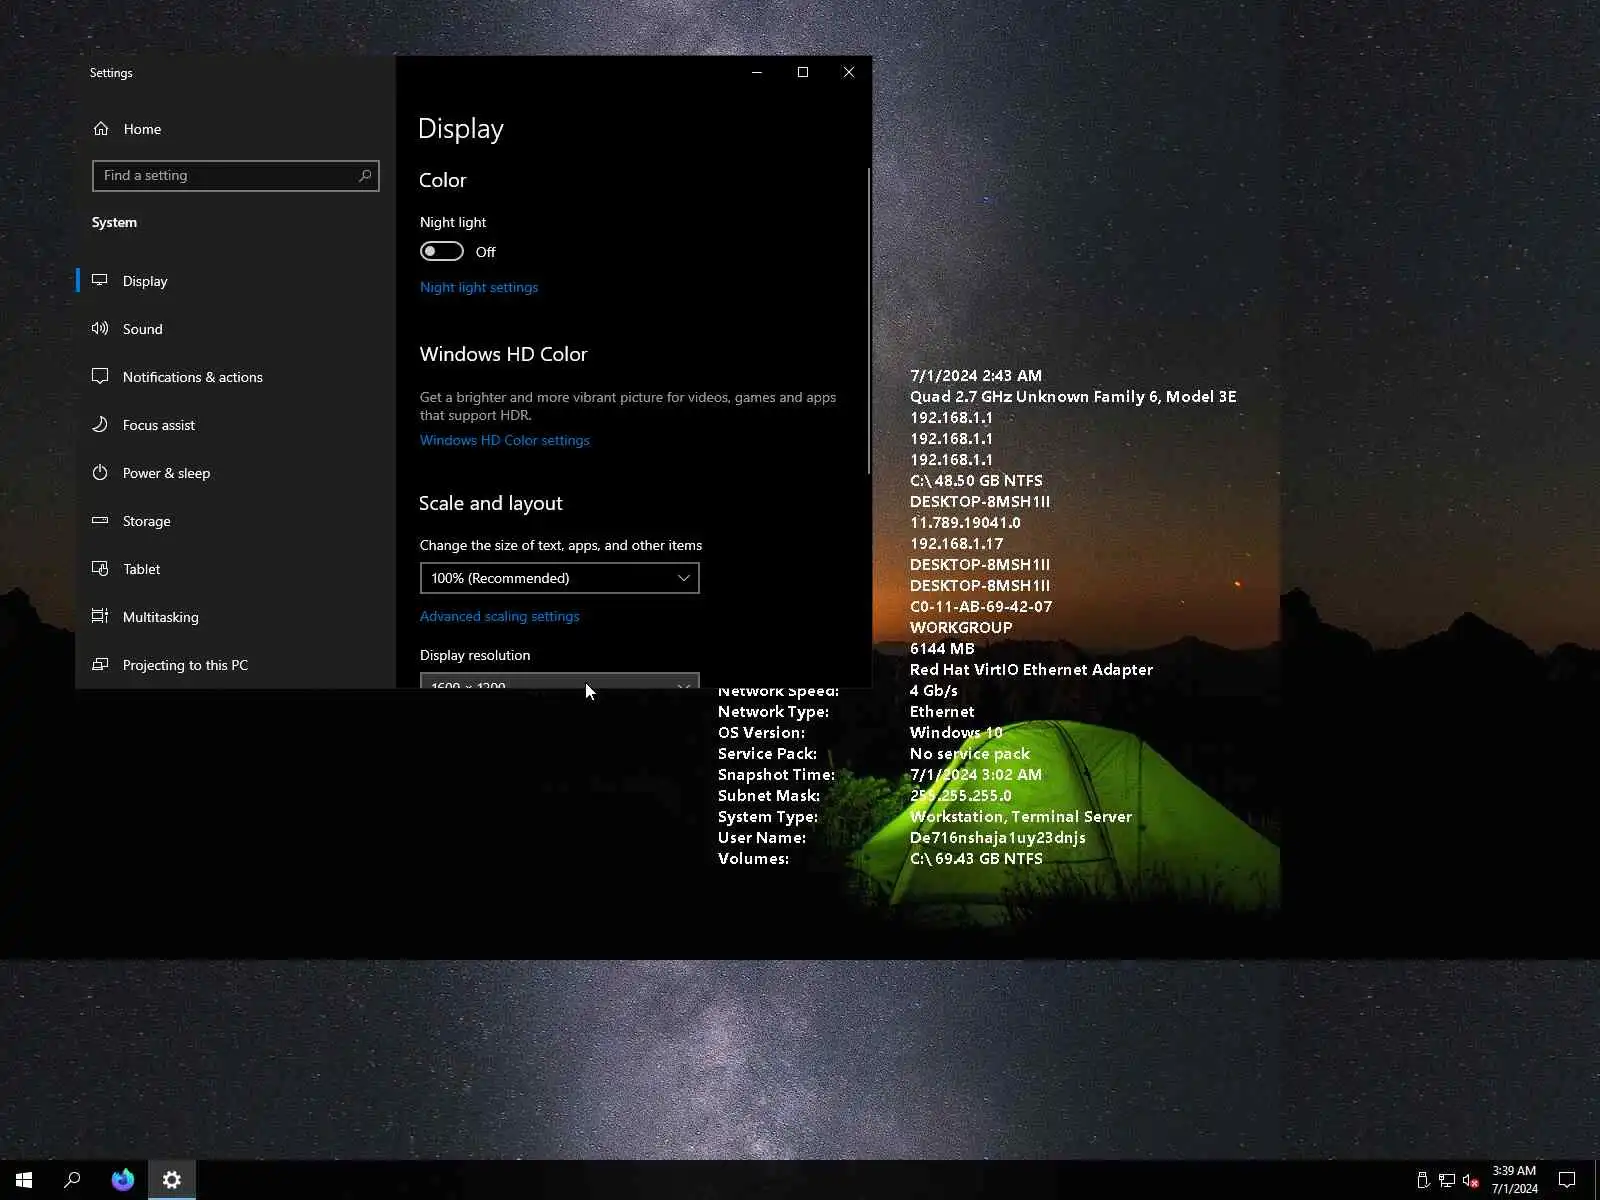Image resolution: width=1600 pixels, height=1200 pixels.
Task: Click the network speed value "4 Gb/s"
Action: pyautogui.click(x=934, y=691)
